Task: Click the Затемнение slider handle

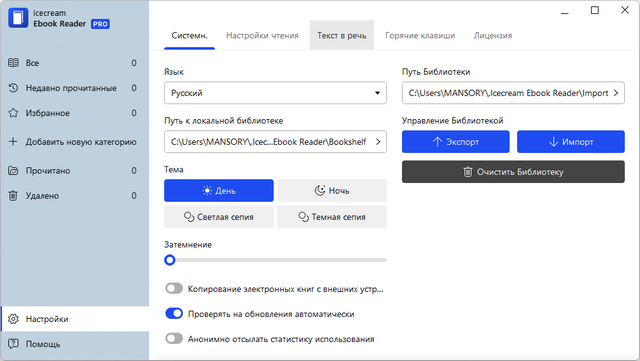Action: pos(170,260)
